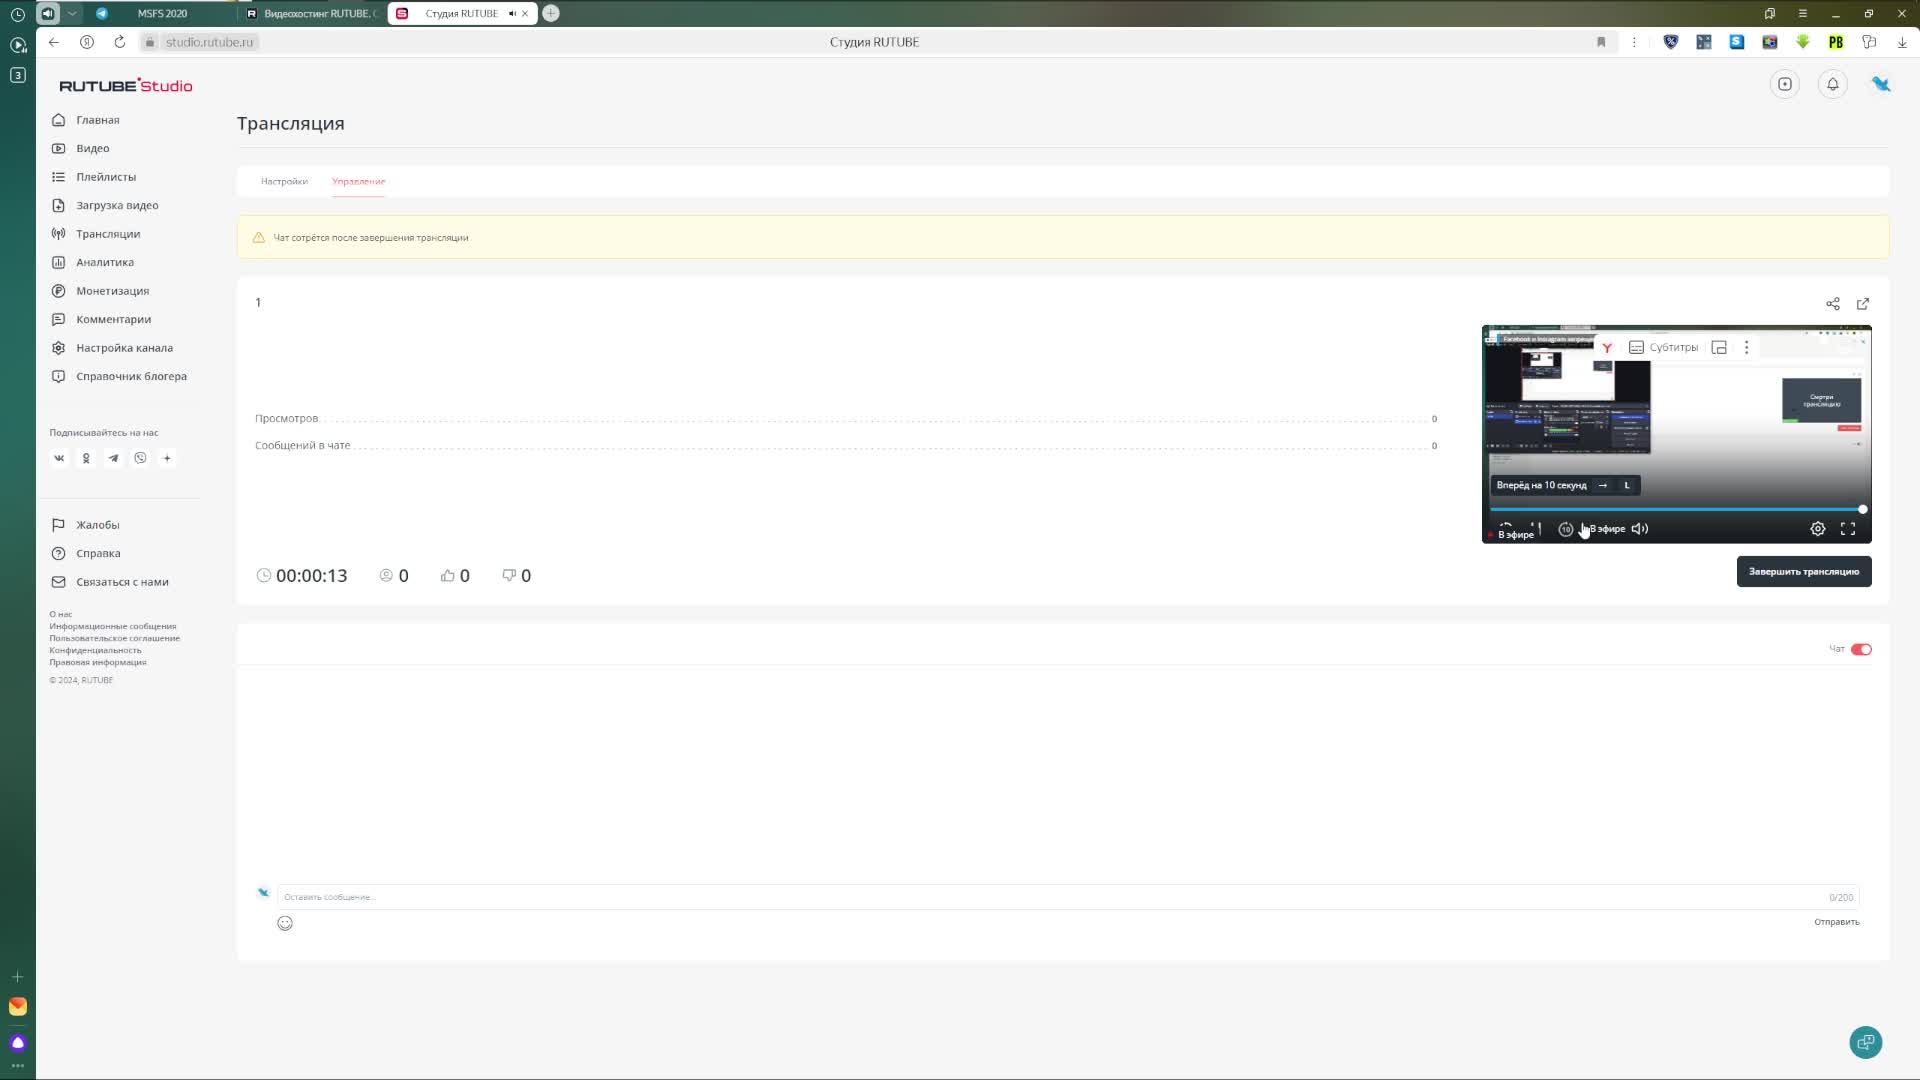Screen dimensions: 1920x1080
Task: Open the О нас footer link
Action: (61, 614)
